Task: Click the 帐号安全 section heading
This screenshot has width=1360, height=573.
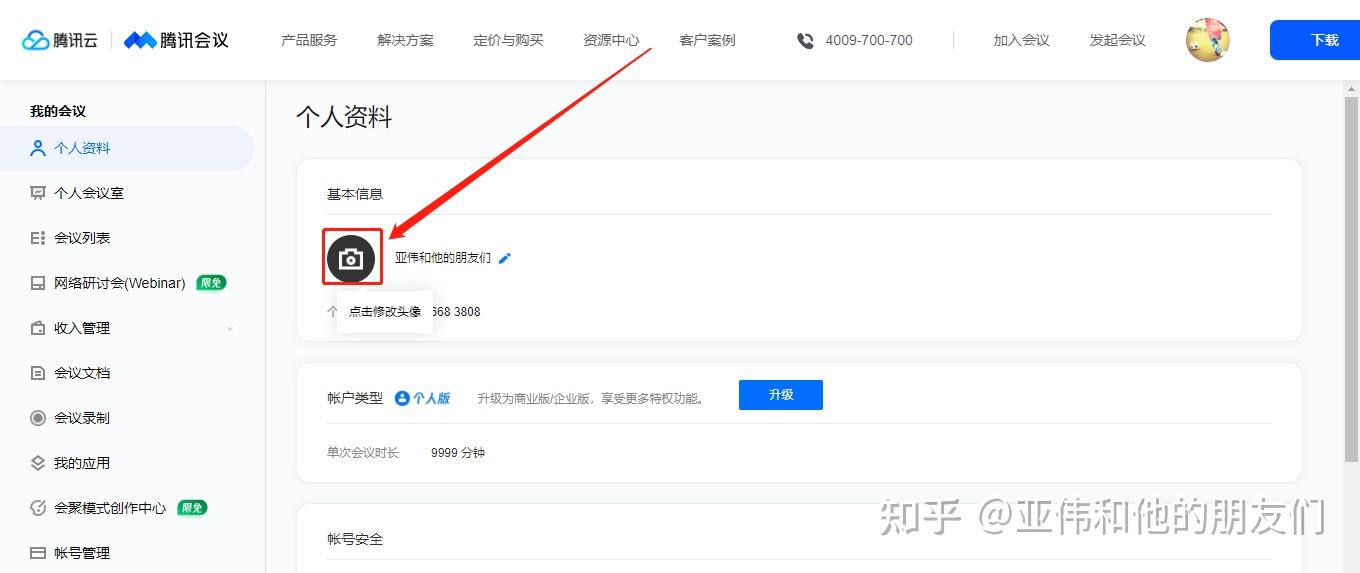Action: pyautogui.click(x=355, y=539)
